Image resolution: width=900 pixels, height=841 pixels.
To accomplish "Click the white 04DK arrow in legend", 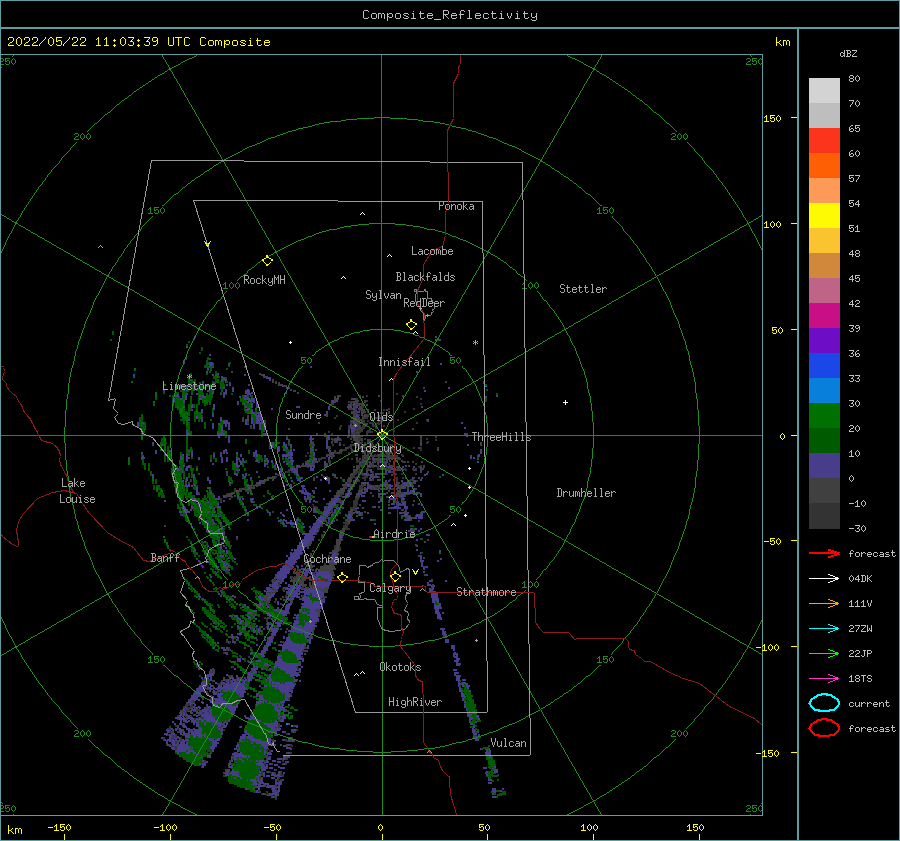I will [x=824, y=579].
